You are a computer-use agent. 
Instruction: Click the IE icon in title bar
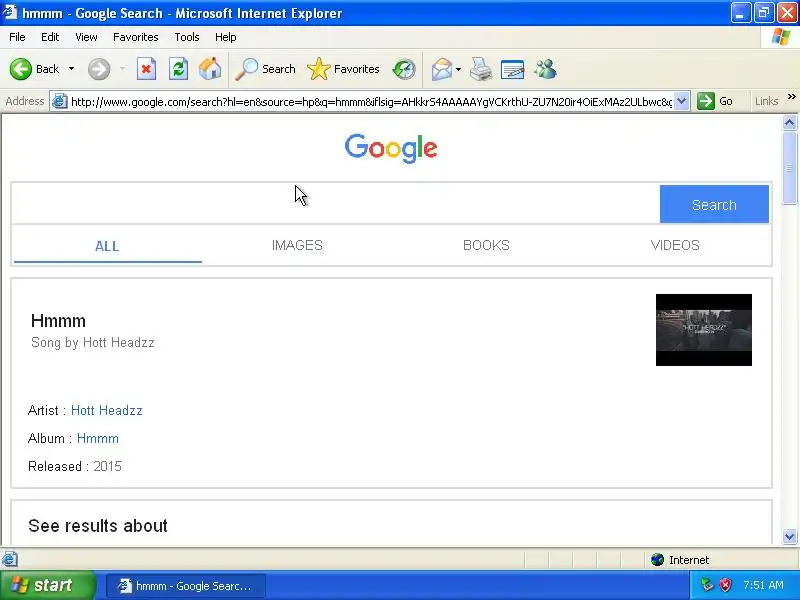(x=10, y=12)
